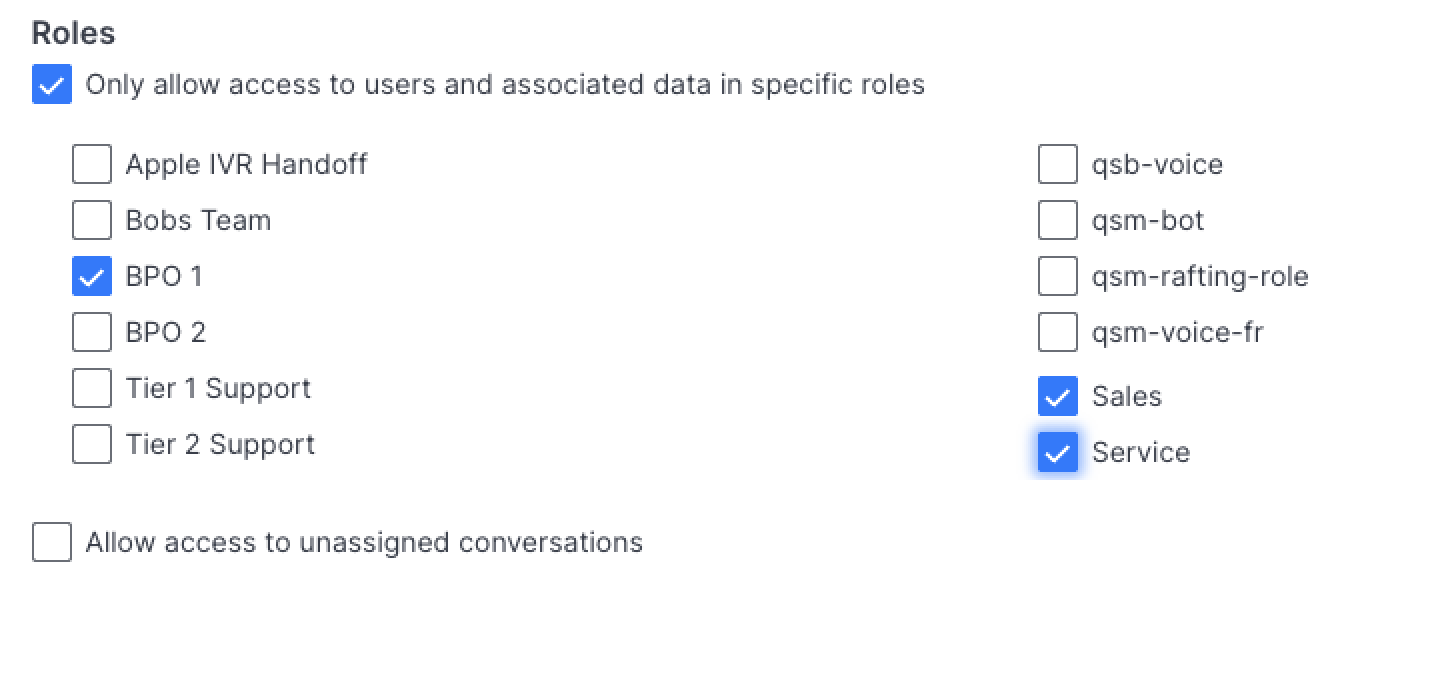Enable the Apple IVR Handoff role
The height and width of the screenshot is (678, 1452).
pyautogui.click(x=92, y=164)
